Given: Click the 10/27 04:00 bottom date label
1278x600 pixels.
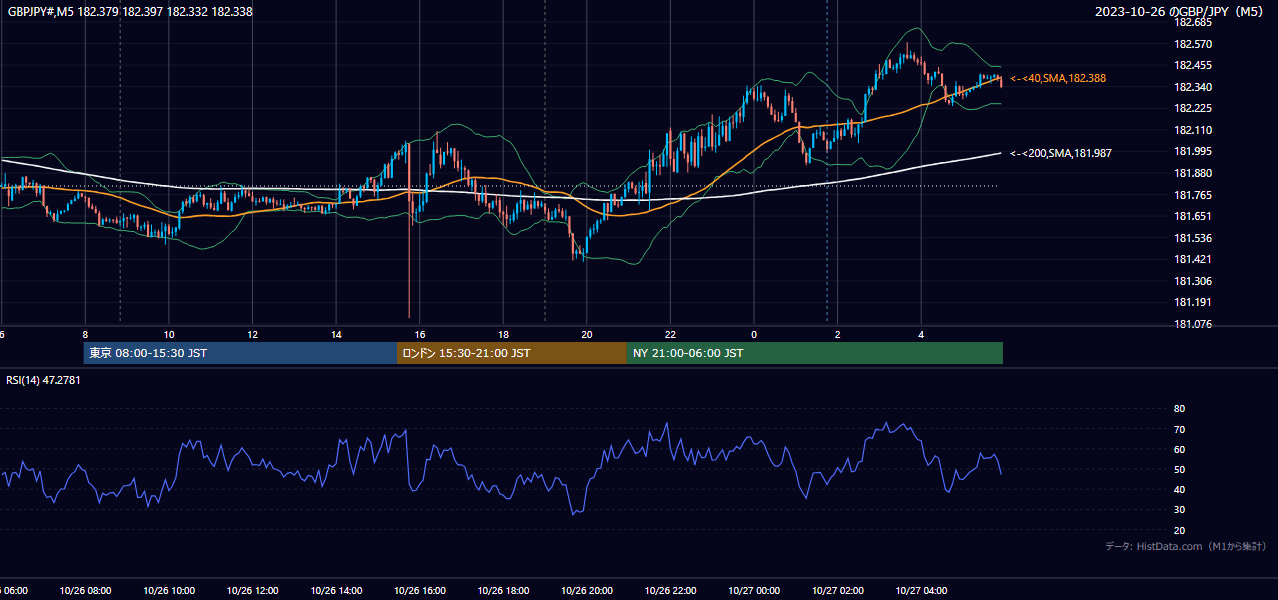Looking at the screenshot, I should point(921,591).
